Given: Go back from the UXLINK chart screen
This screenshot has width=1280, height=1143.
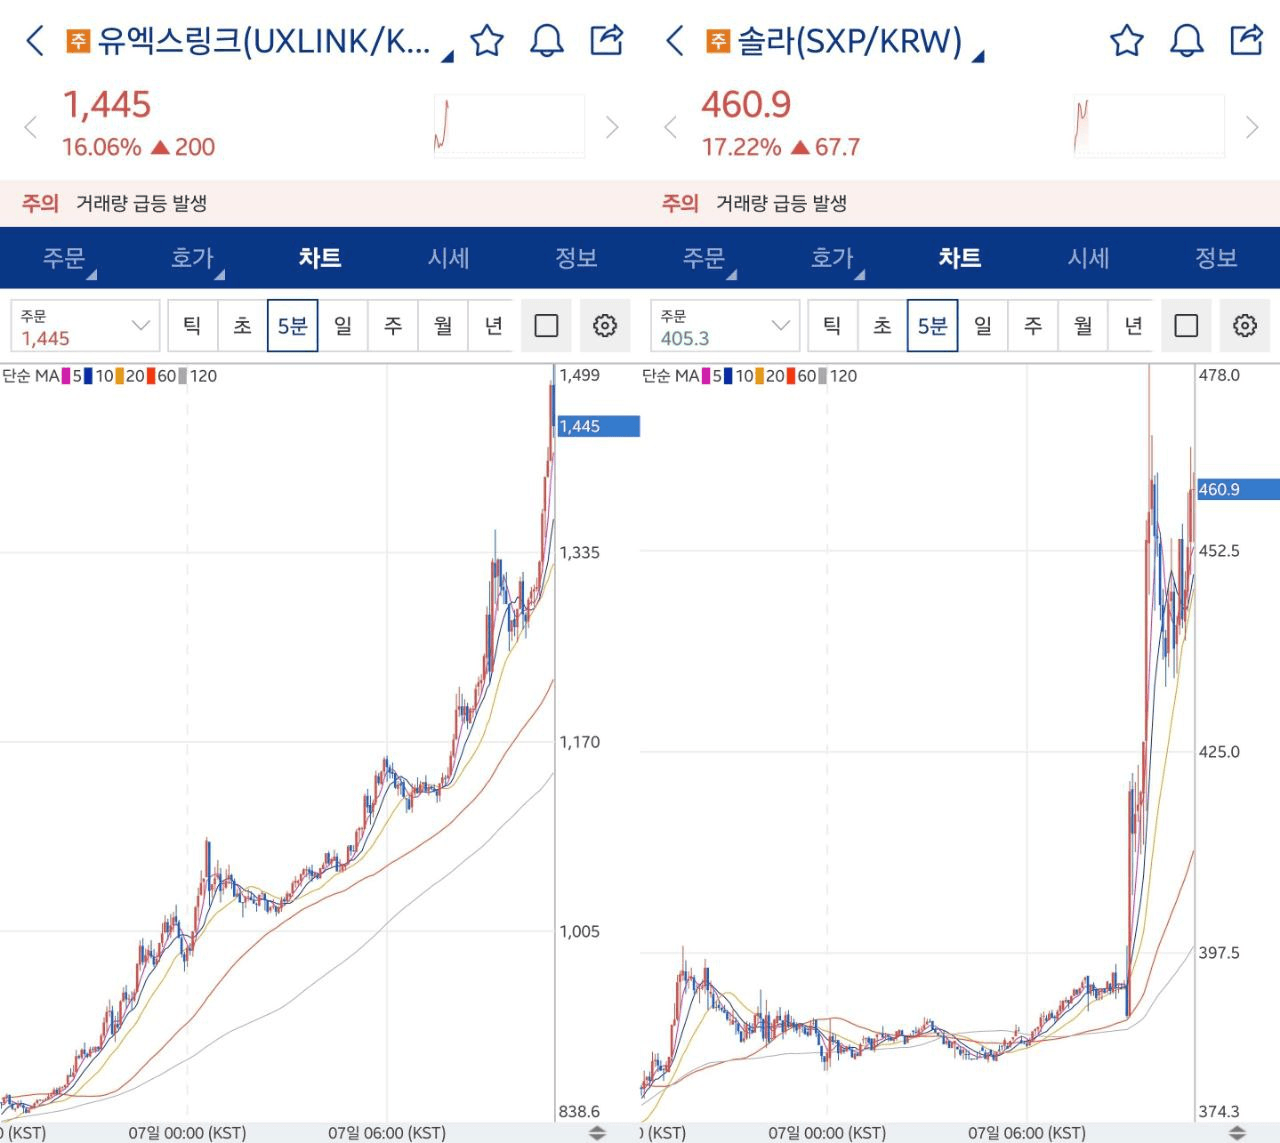Looking at the screenshot, I should tap(35, 41).
